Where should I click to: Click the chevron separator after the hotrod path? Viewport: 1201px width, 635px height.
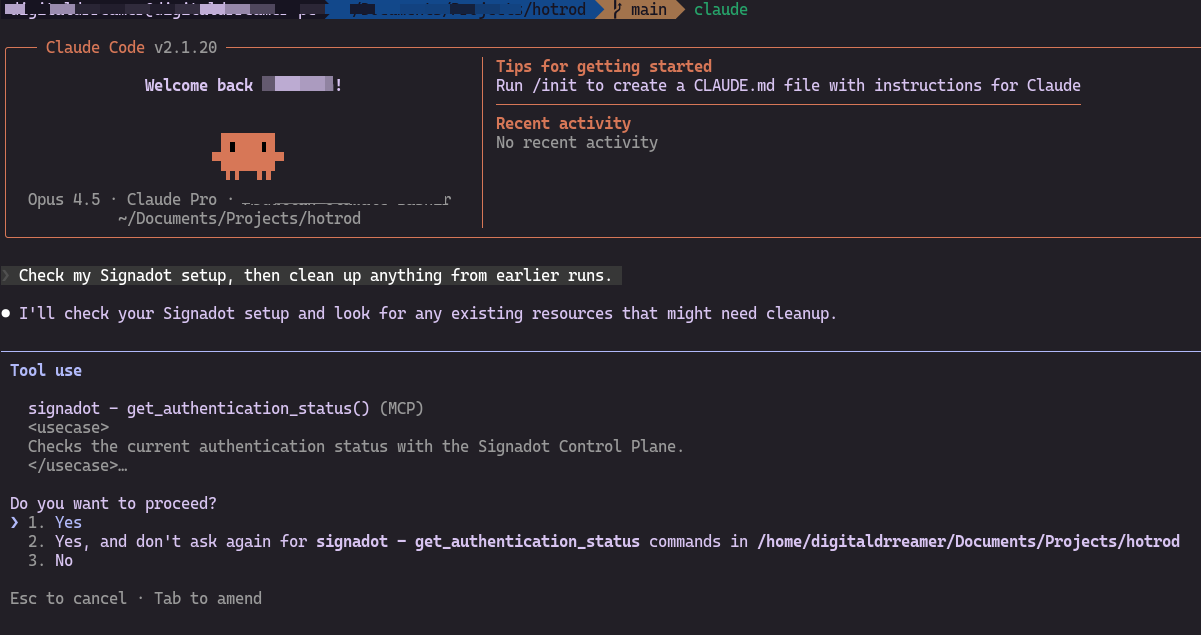pos(599,10)
